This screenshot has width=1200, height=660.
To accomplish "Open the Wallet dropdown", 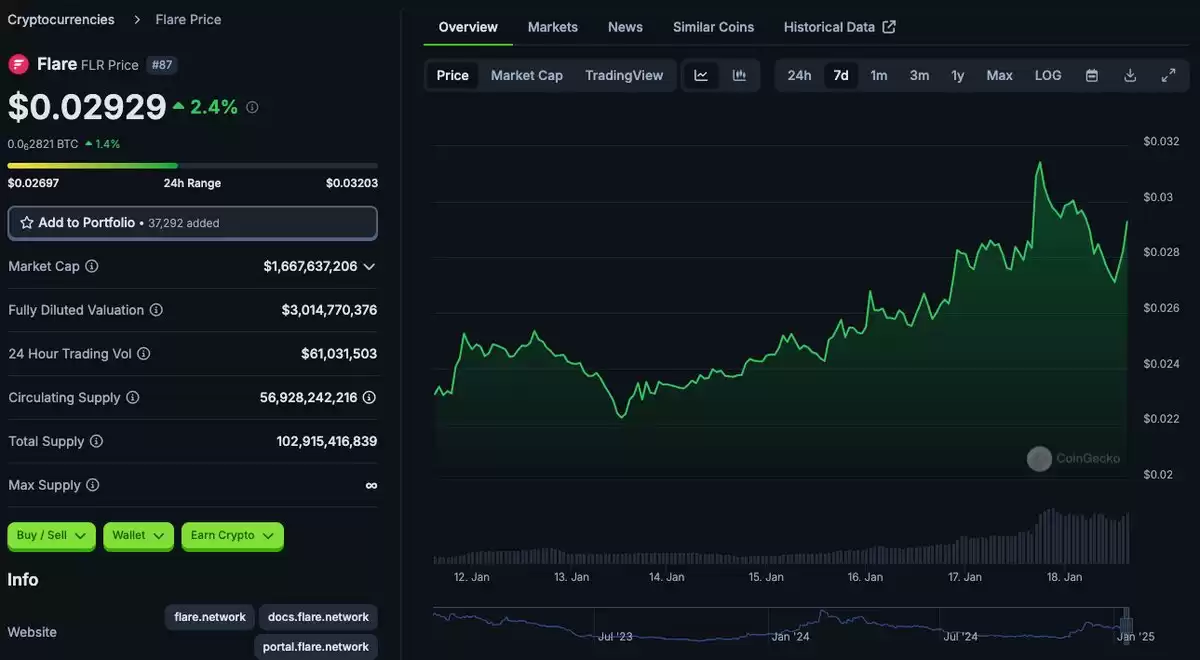I will coord(138,536).
